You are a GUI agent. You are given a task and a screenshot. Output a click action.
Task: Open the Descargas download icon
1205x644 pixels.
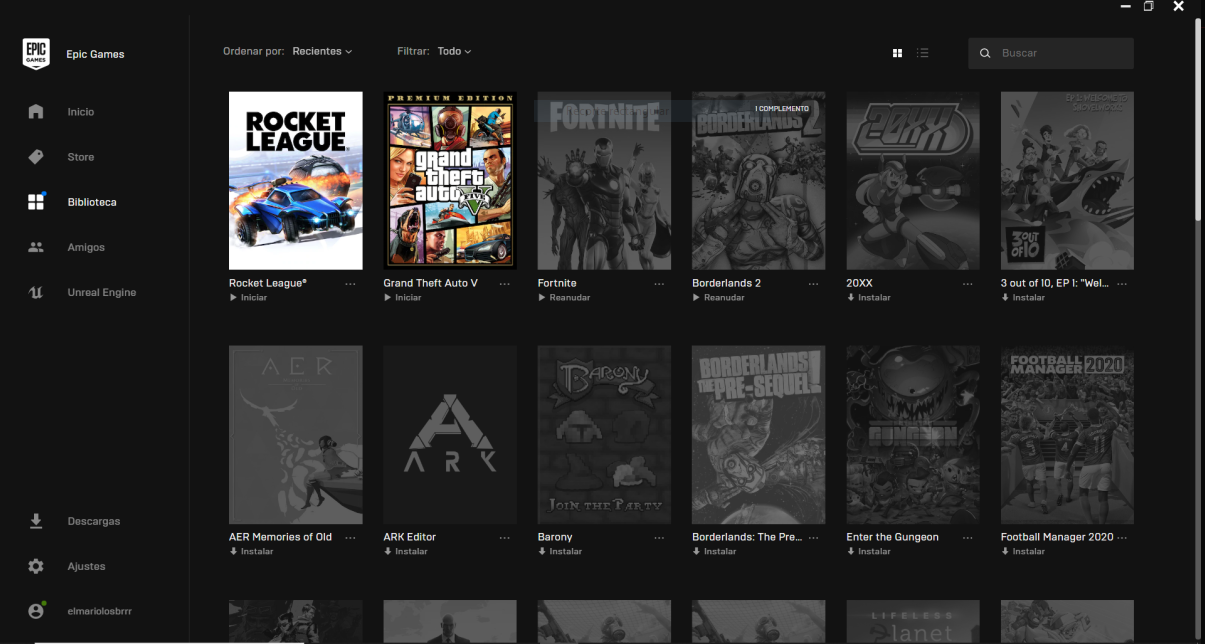coord(36,521)
